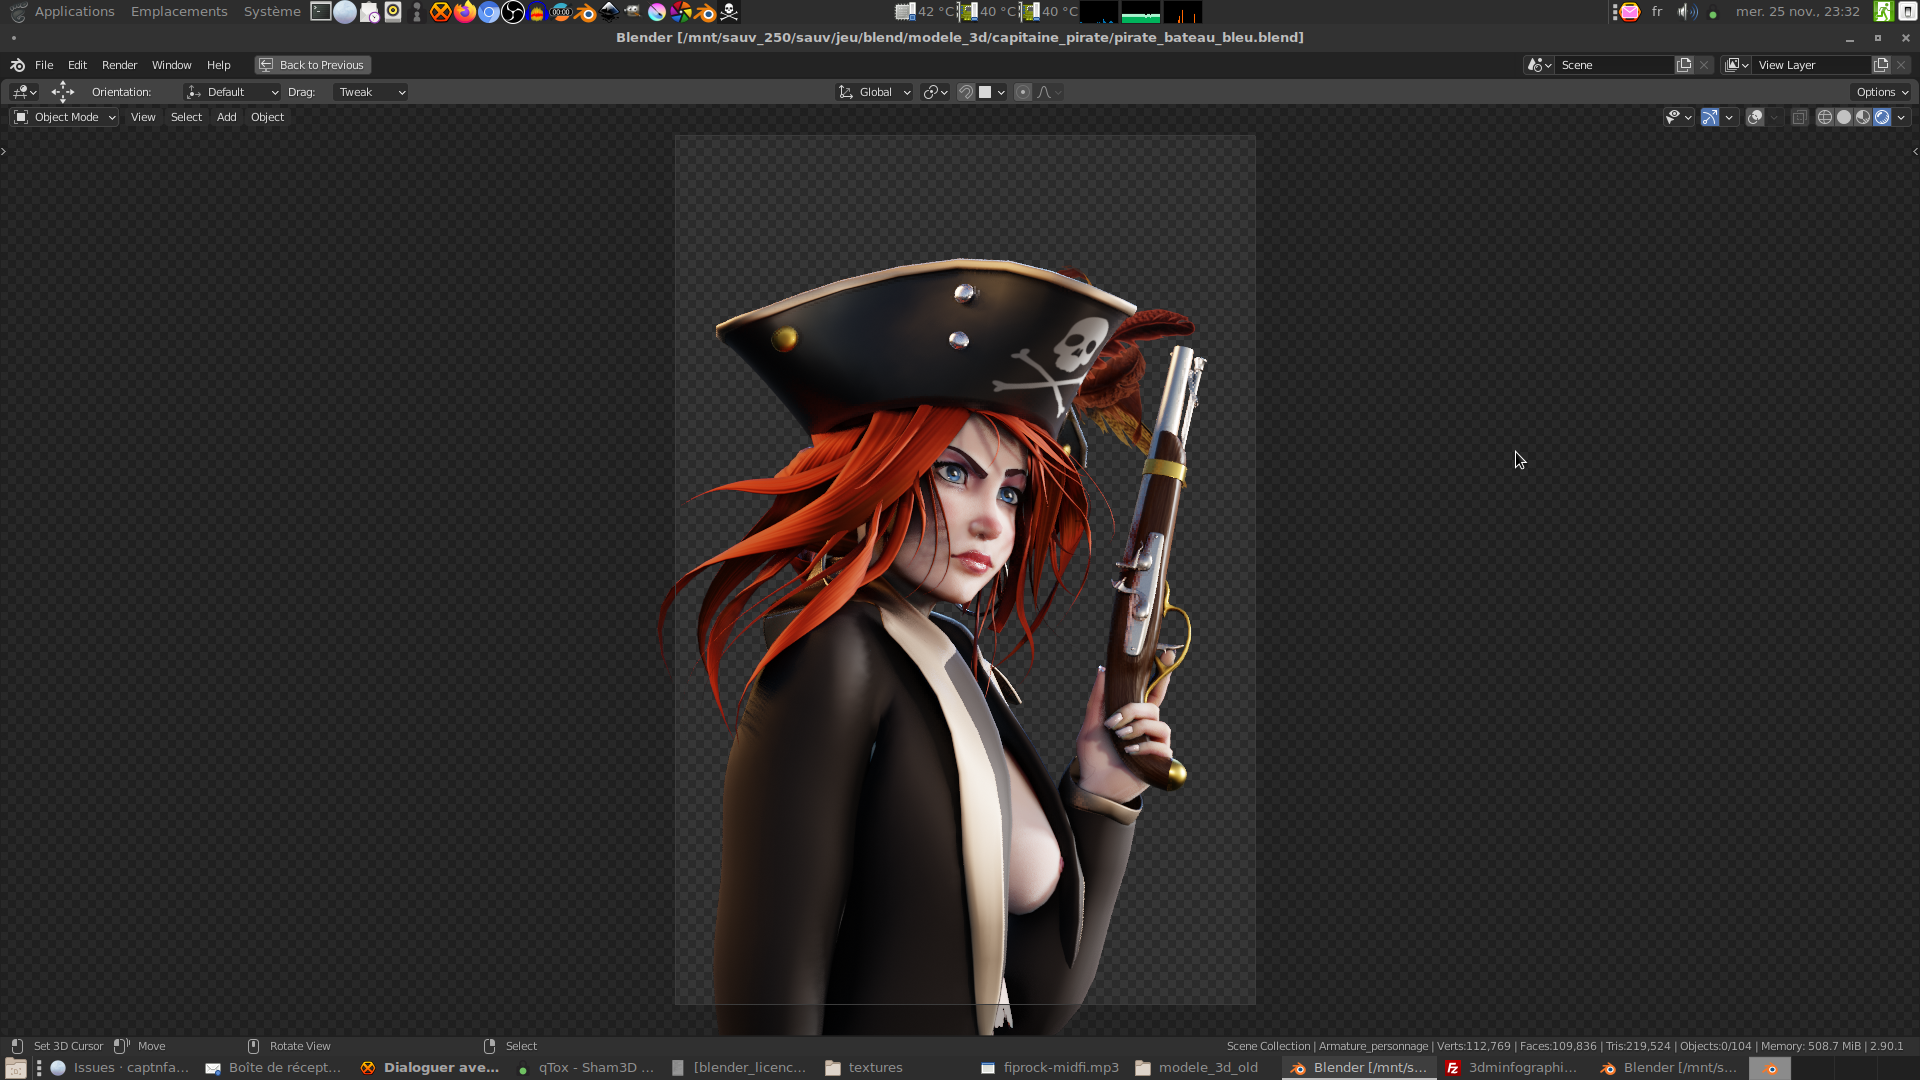This screenshot has height=1080, width=1920.
Task: Toggle X-ray mode
Action: pyautogui.click(x=1799, y=117)
